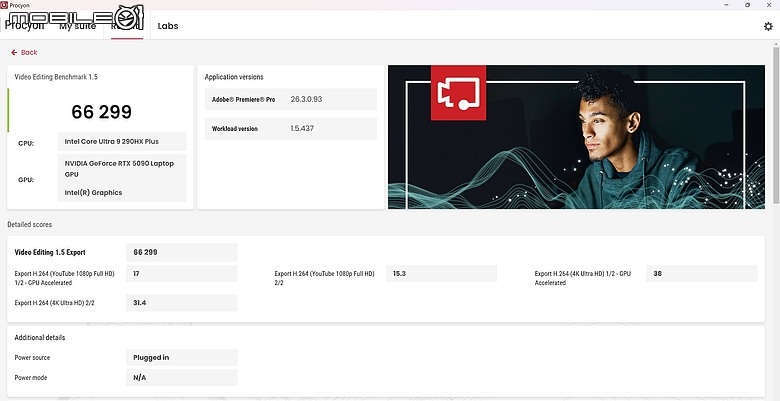The width and height of the screenshot is (780, 401).
Task: Click the Video Editing 1.5 Export score
Action: 182,252
